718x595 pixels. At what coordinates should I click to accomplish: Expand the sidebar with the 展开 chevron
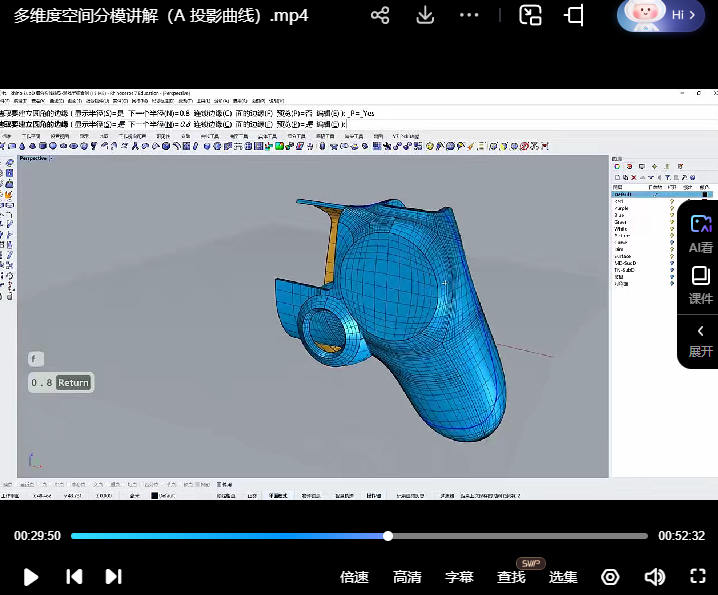coord(701,340)
